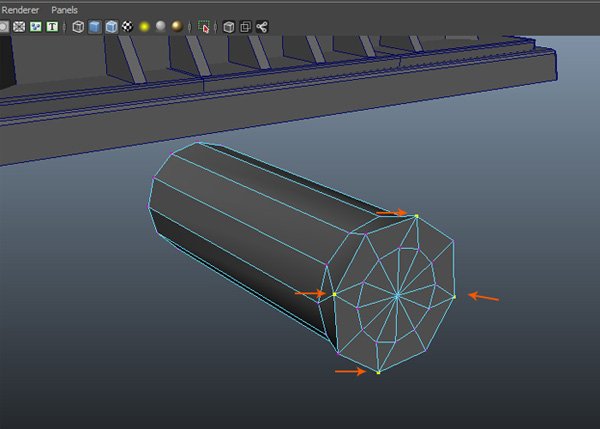Select yellow vertex on left of cap
Viewport: 600px width, 429px height.
click(334, 294)
